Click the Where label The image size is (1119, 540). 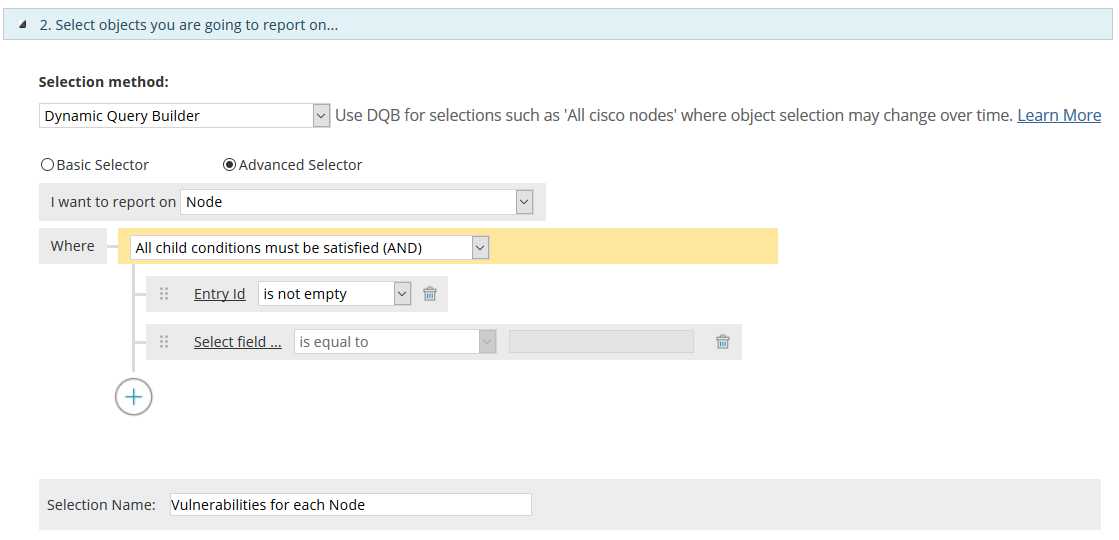73,246
